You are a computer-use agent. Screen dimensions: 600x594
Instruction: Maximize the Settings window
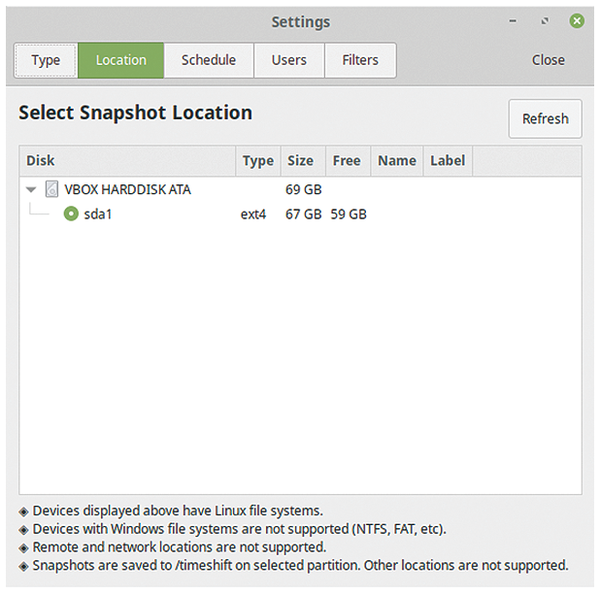545,21
